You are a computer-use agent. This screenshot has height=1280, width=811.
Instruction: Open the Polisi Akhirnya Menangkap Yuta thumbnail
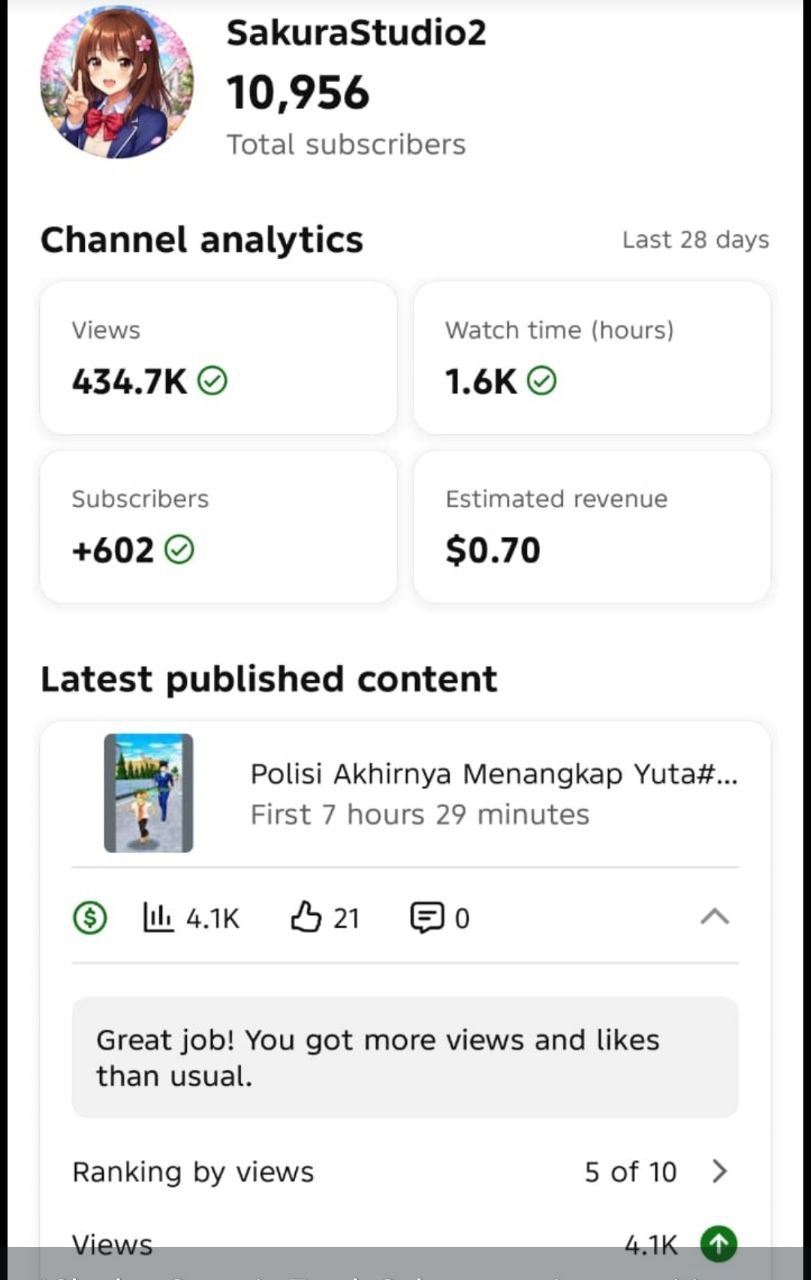point(148,793)
